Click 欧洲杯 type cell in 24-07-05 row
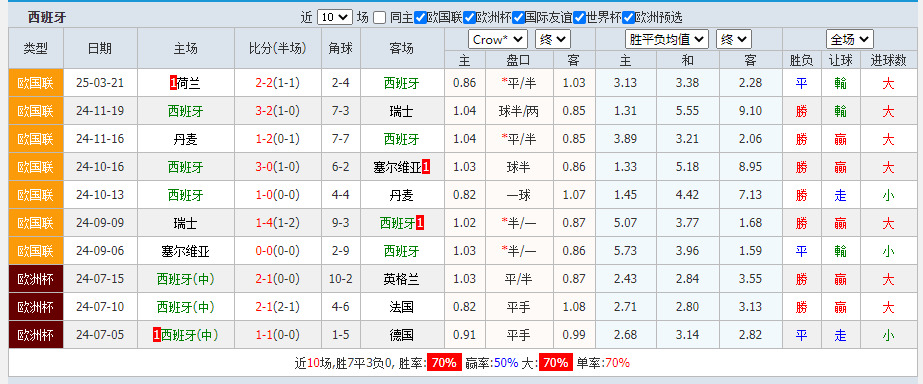The image size is (923, 384). click(36, 335)
